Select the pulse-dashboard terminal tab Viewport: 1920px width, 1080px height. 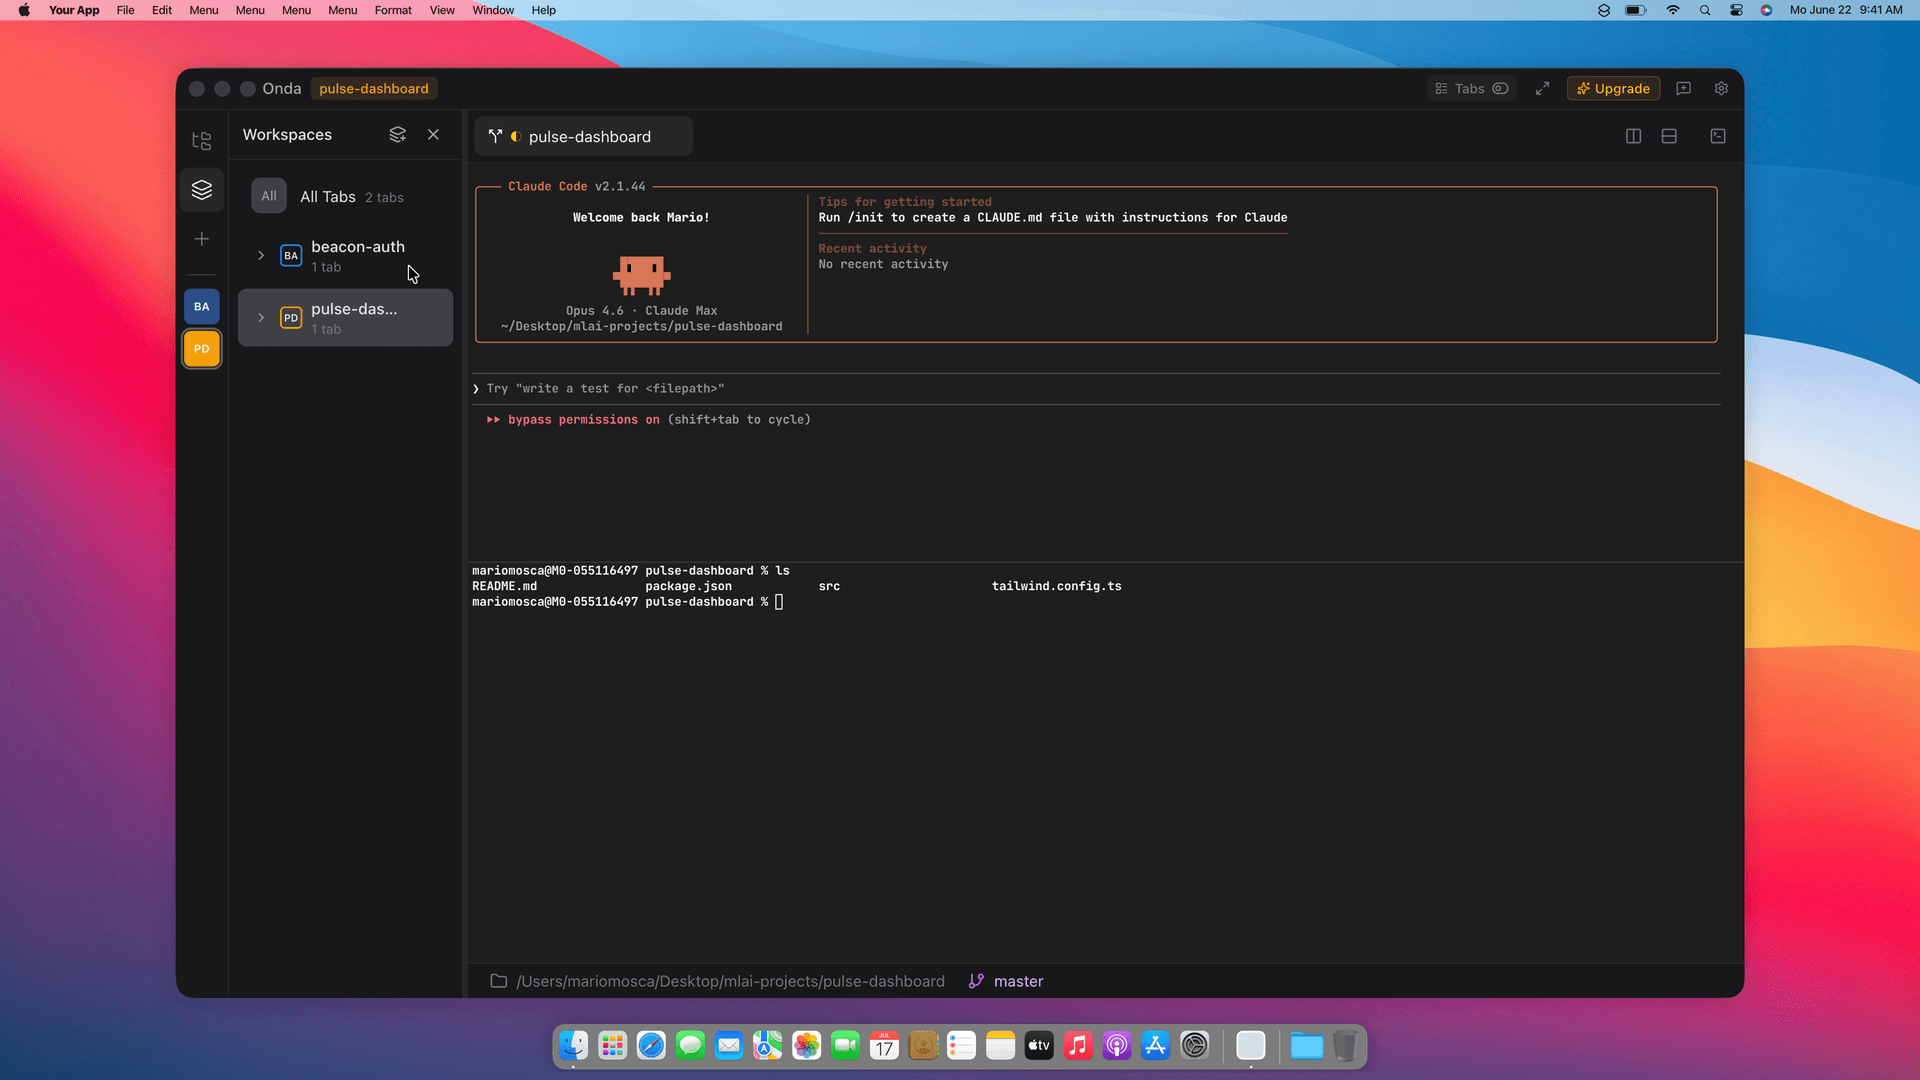click(x=584, y=136)
